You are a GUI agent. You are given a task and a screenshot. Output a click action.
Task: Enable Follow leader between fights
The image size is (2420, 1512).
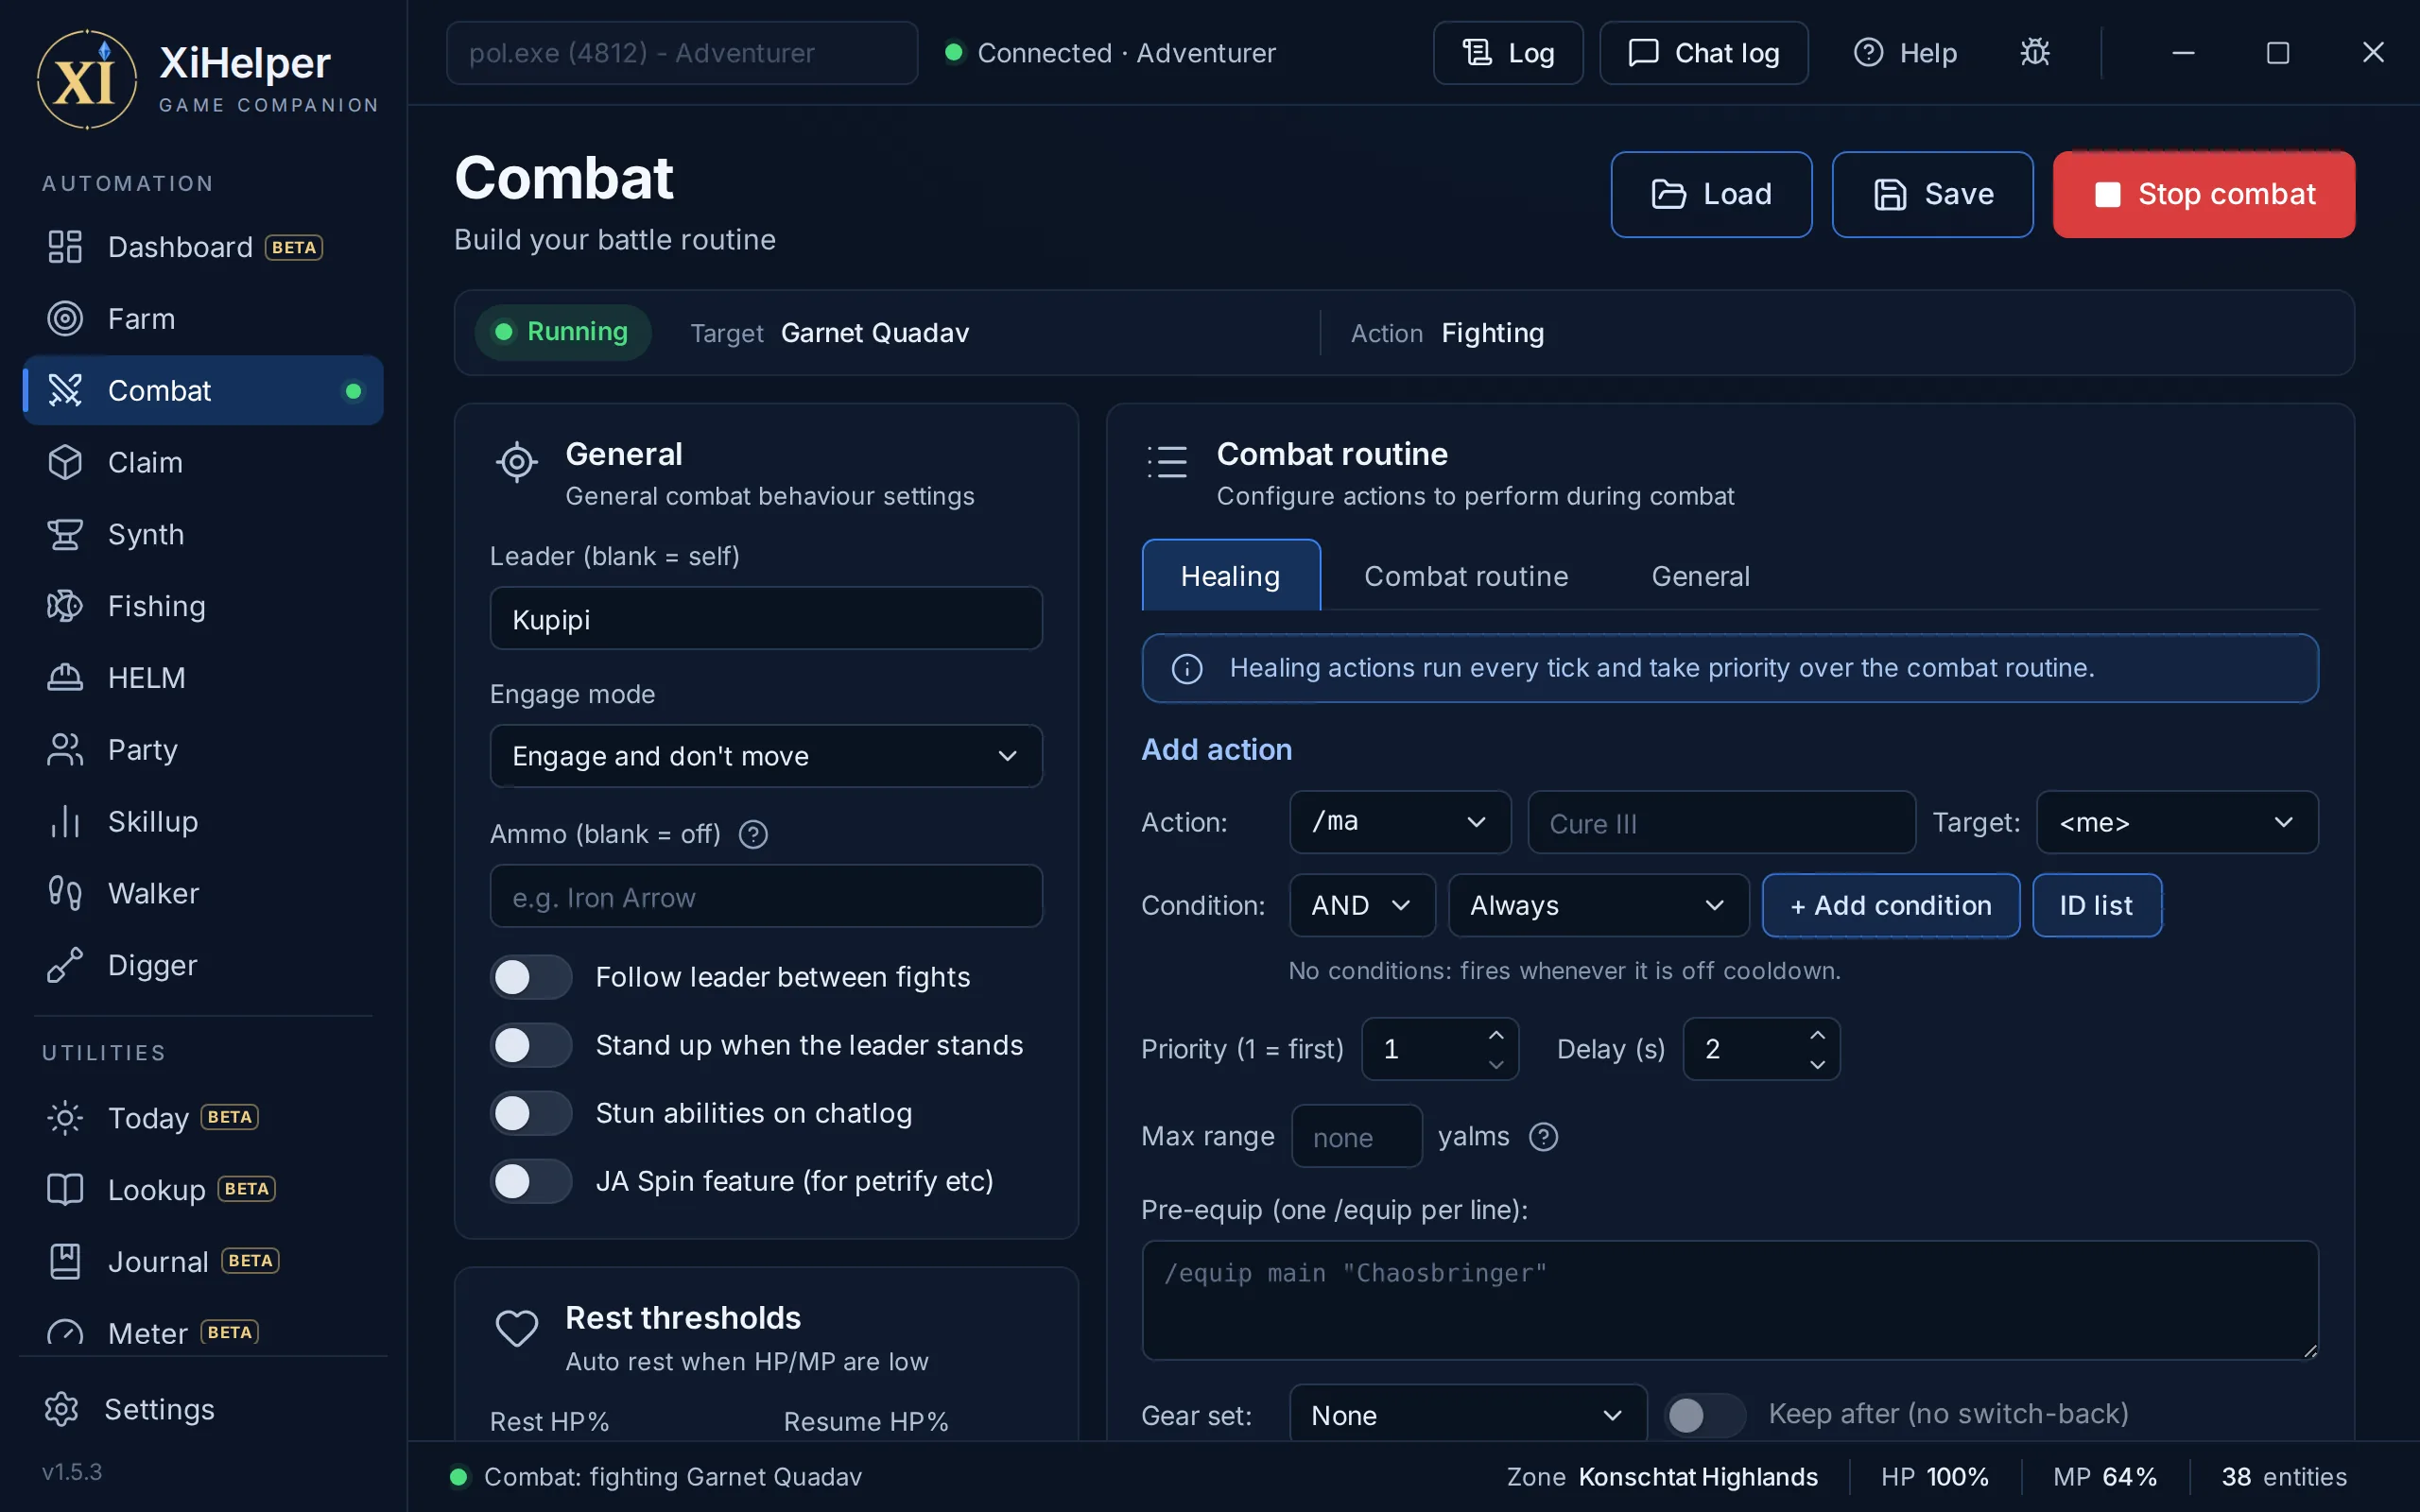[x=531, y=977]
